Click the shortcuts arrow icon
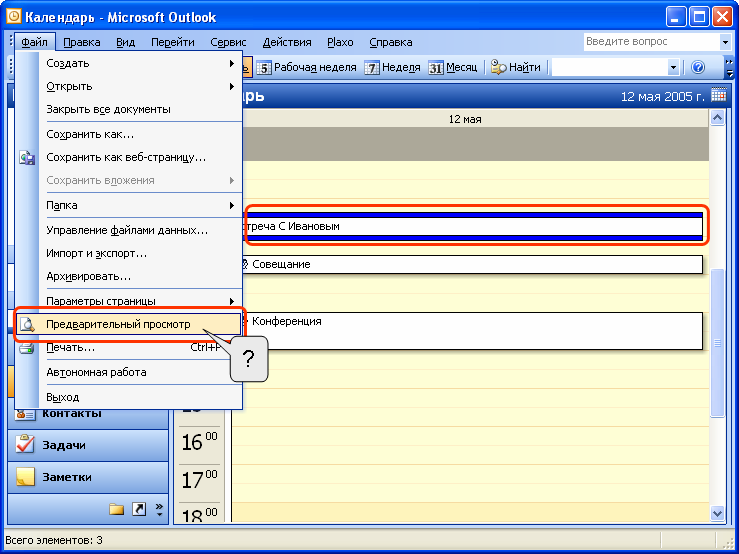Viewport: 739px width, 554px height. 139,509
